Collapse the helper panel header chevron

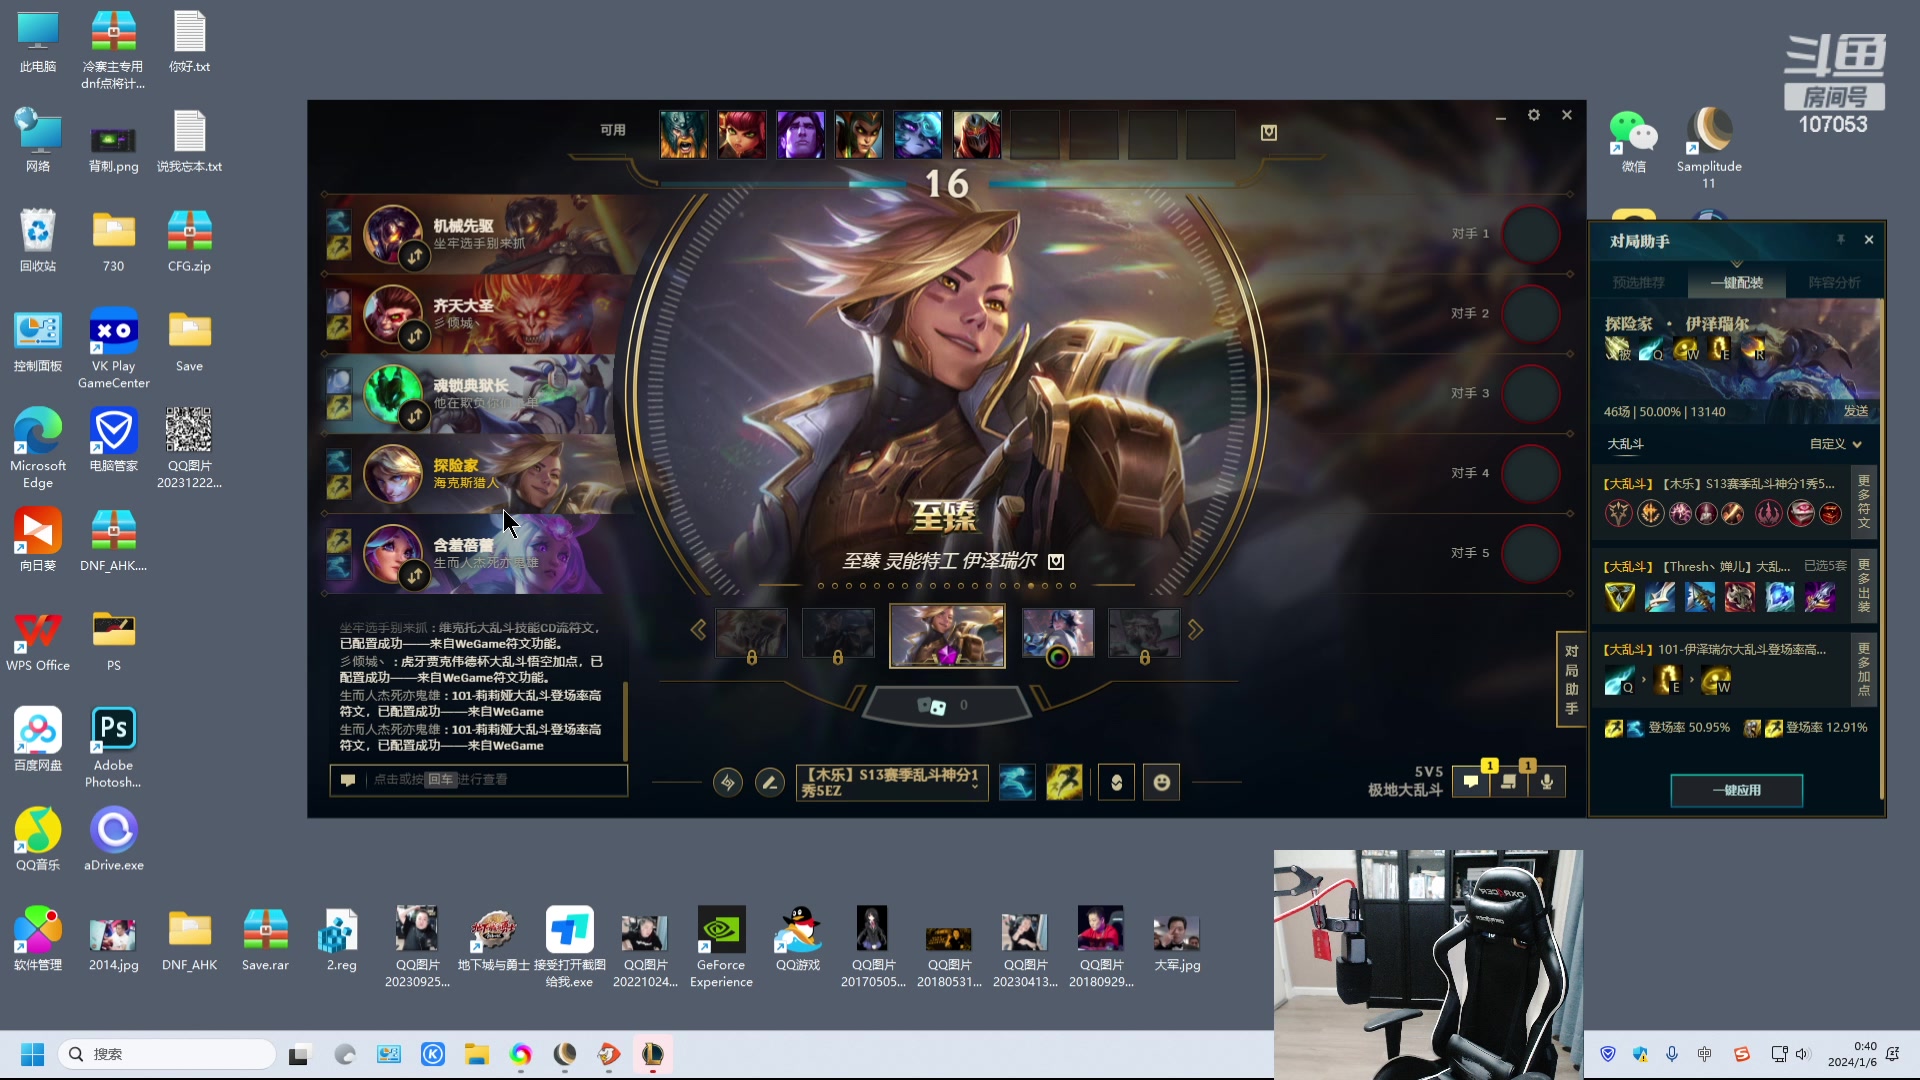(x=1737, y=264)
